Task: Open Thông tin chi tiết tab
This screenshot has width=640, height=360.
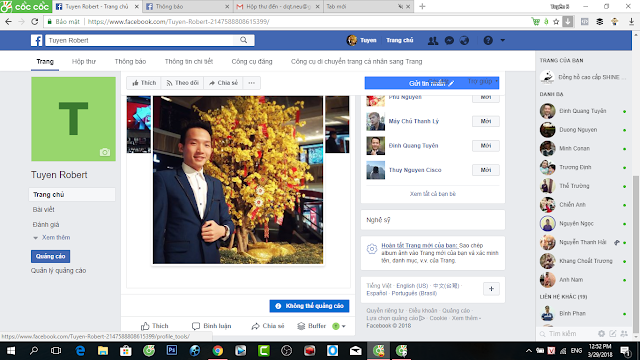Action: coord(189,62)
